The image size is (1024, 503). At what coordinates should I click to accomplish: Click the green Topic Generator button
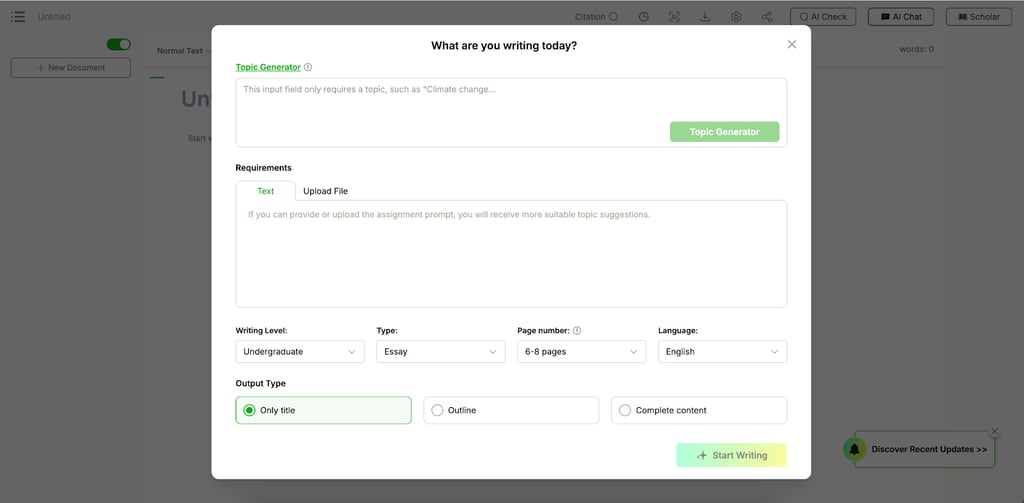(x=724, y=132)
